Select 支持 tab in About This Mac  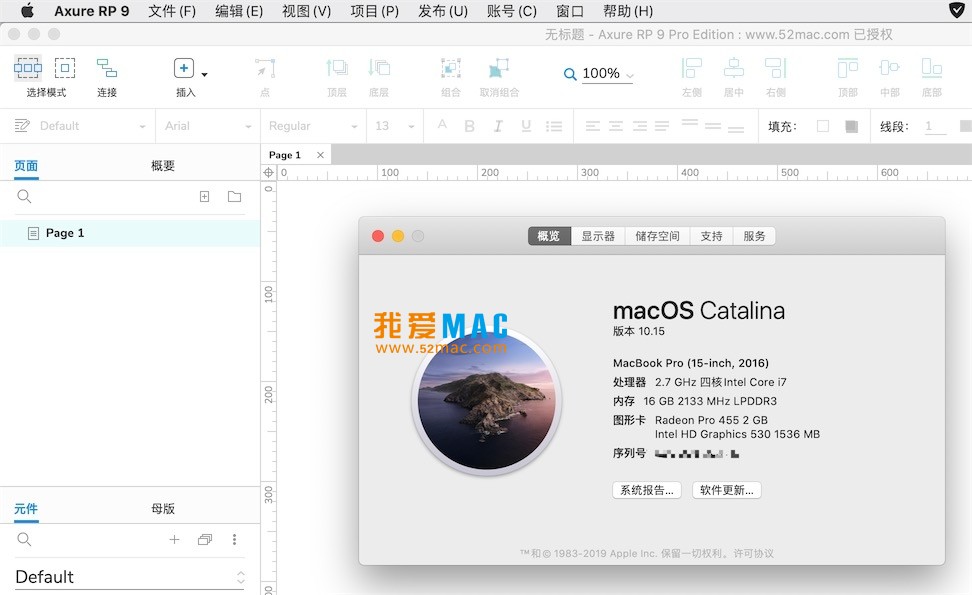712,236
